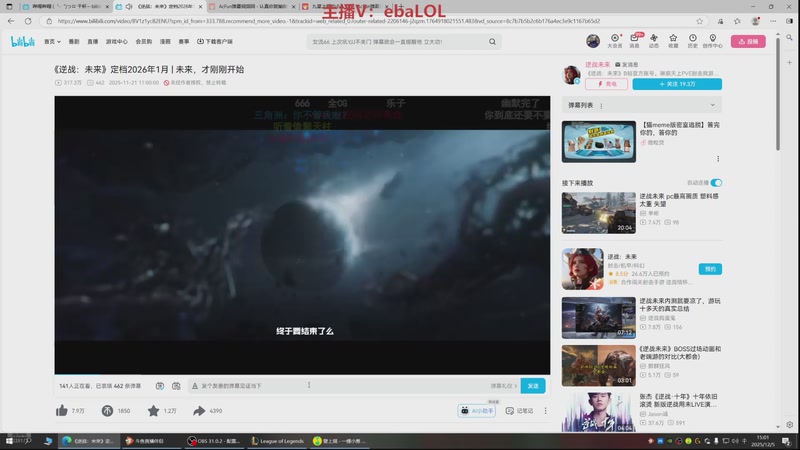The height and width of the screenshot is (450, 800).
Task: Open the 大会员 icon
Action: point(615,41)
